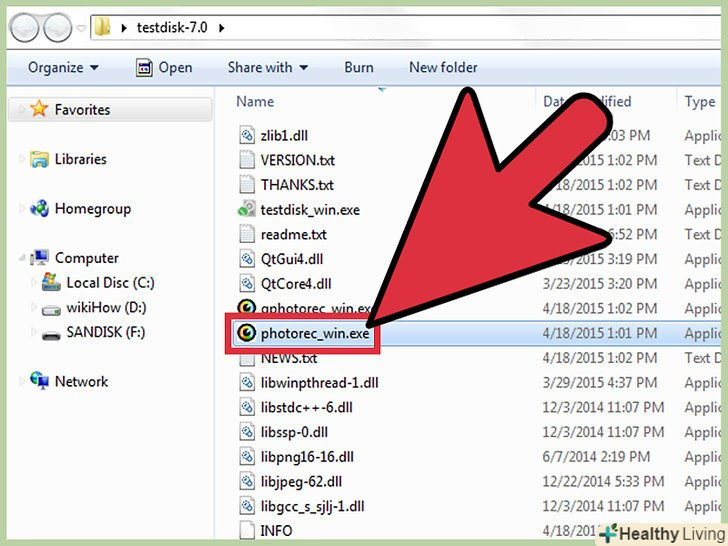
Task: Select the QtGui4.dll file
Action: tap(292, 259)
